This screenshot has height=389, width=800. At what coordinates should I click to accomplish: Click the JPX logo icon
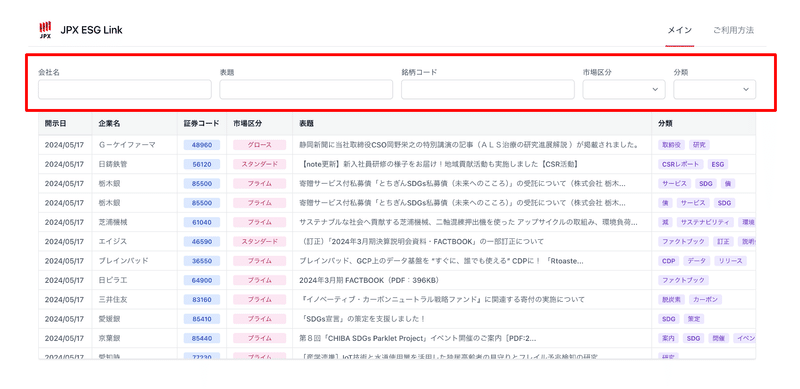point(45,30)
